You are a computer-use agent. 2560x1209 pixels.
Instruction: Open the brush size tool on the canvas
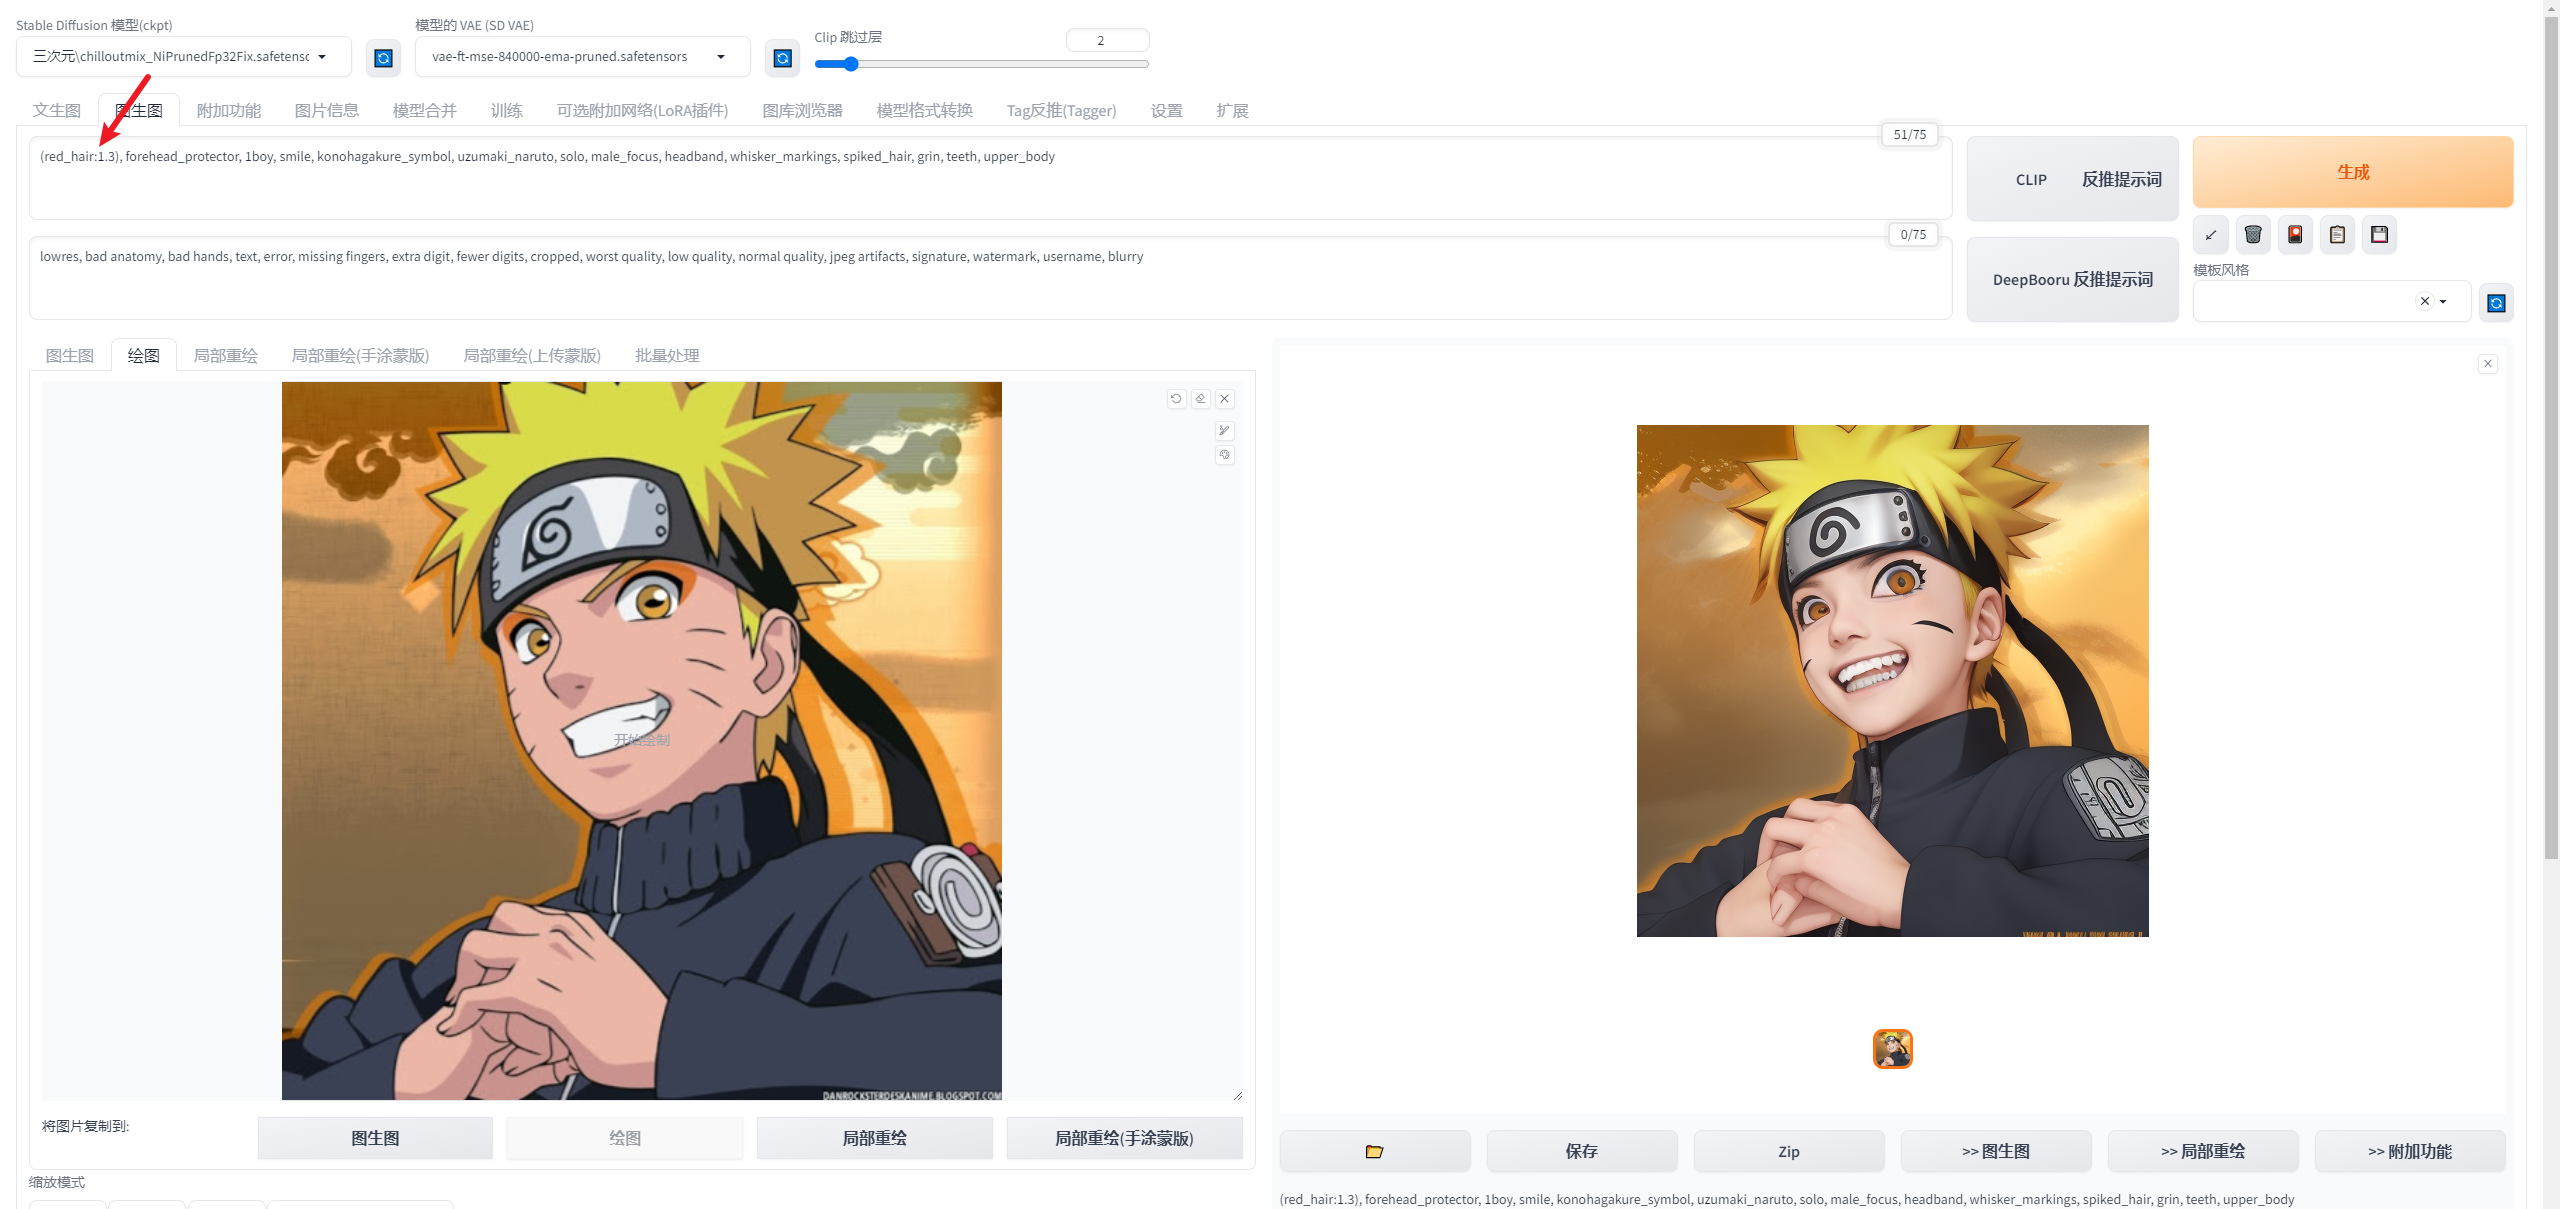[x=1224, y=430]
